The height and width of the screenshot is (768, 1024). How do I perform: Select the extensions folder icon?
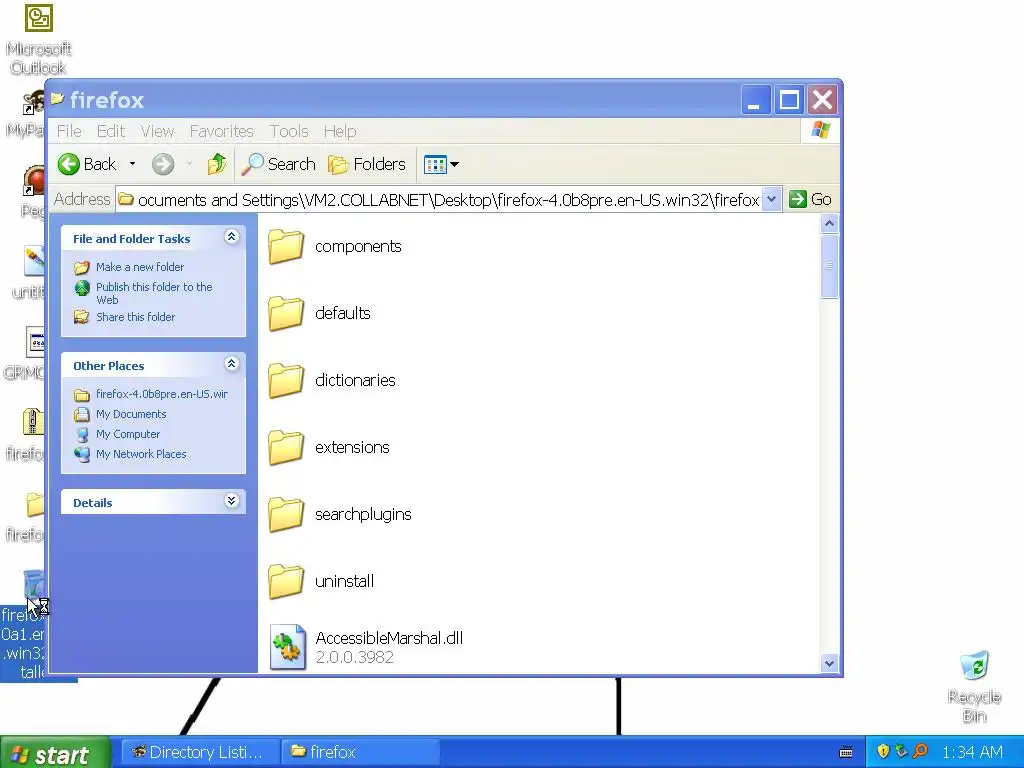pos(286,447)
